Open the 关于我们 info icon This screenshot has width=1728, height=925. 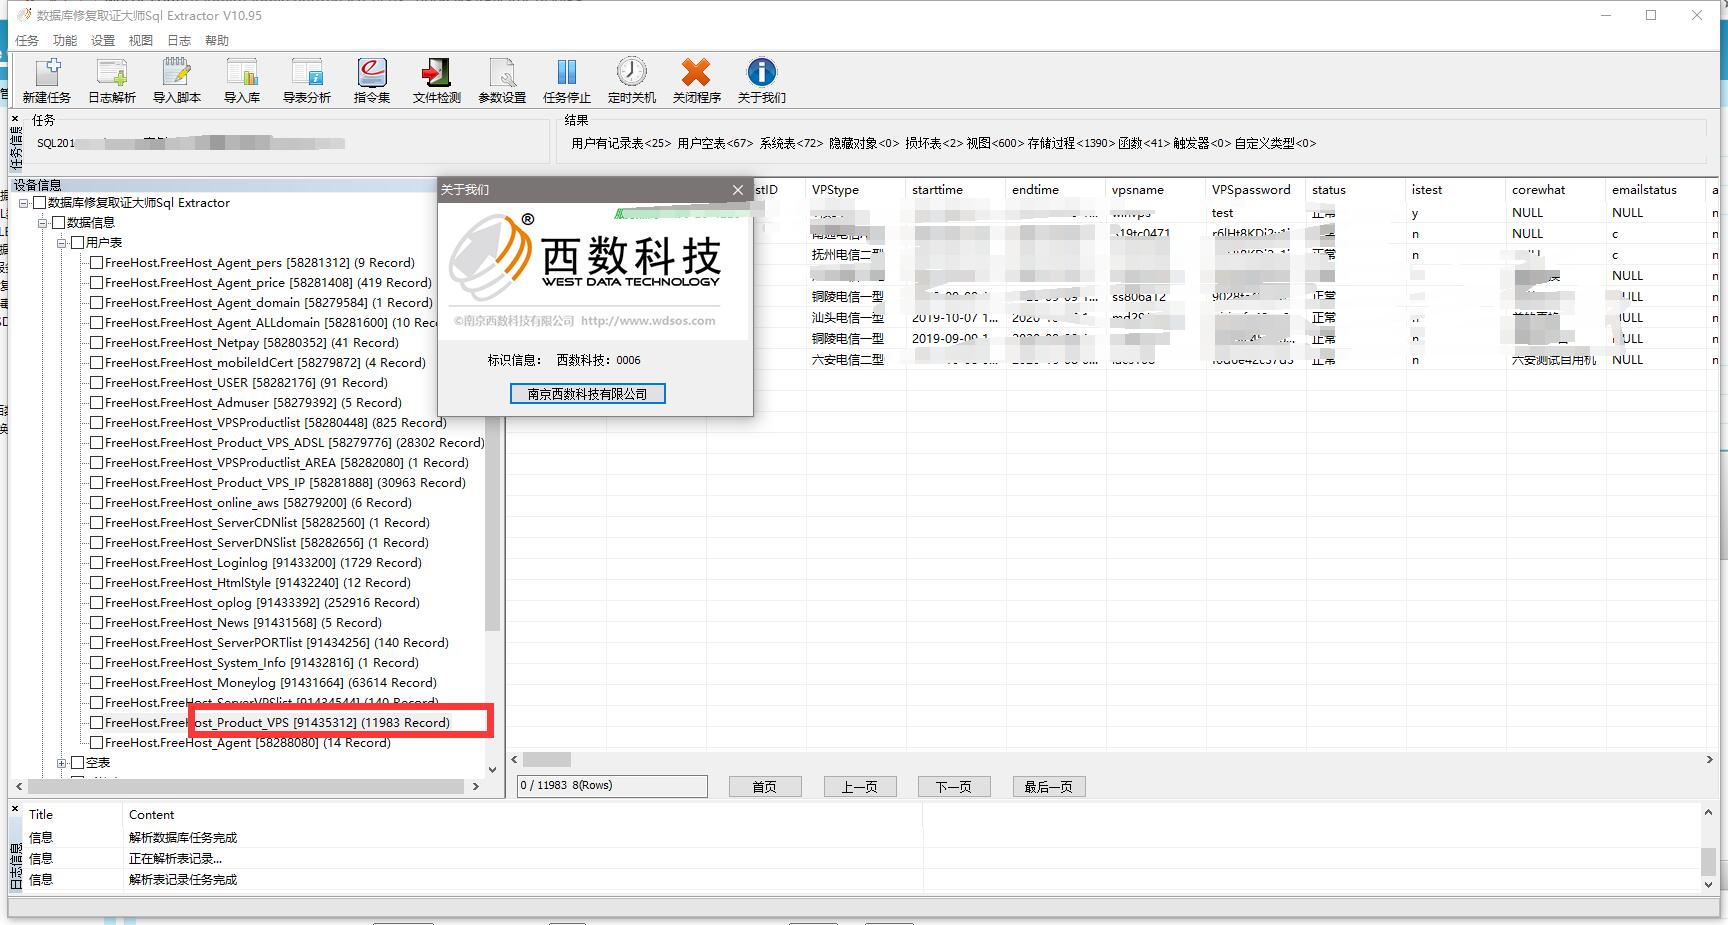click(x=761, y=80)
